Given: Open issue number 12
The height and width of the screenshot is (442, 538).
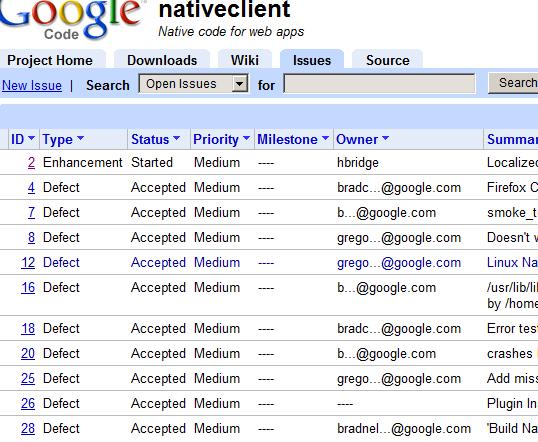Looking at the screenshot, I should (x=28, y=263).
